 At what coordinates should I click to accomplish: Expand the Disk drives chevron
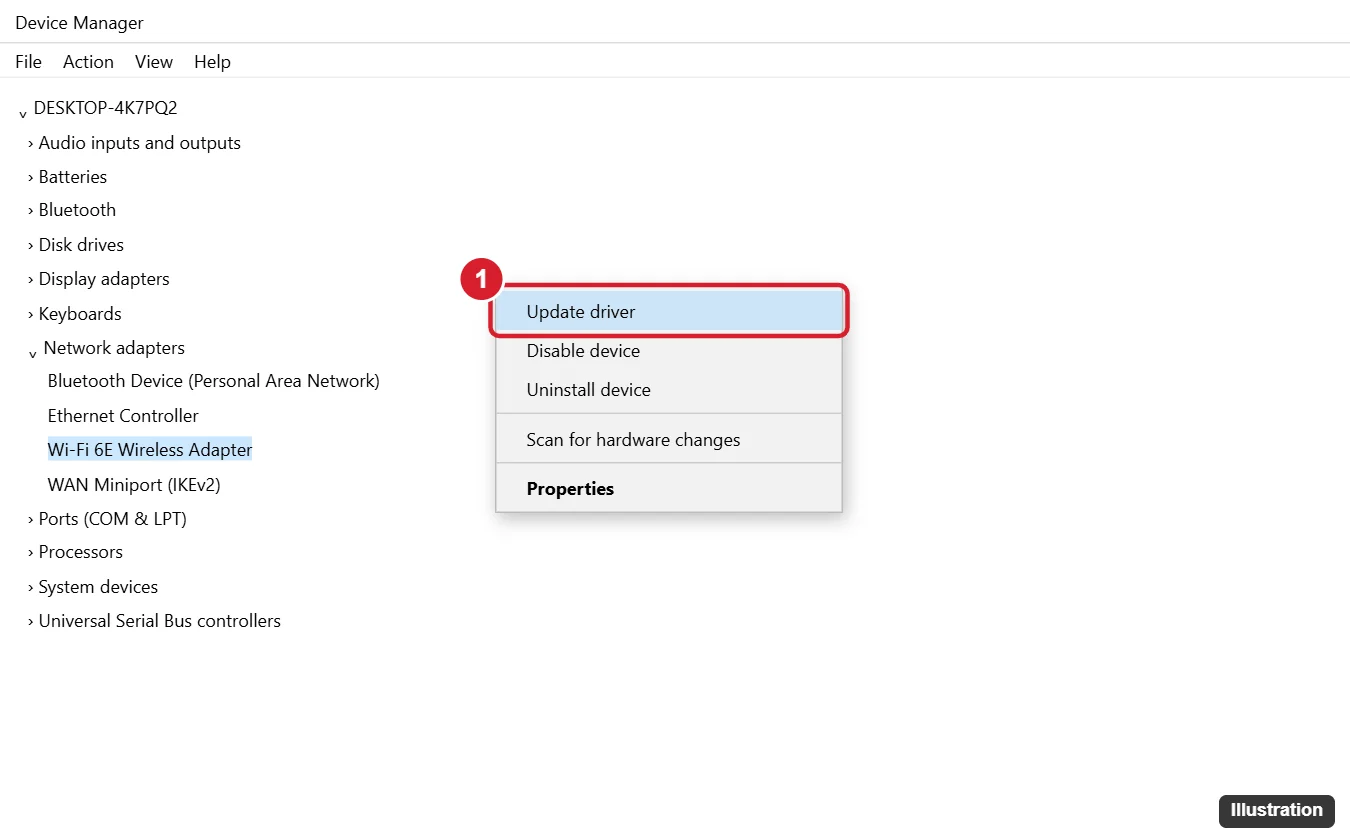tap(30, 246)
